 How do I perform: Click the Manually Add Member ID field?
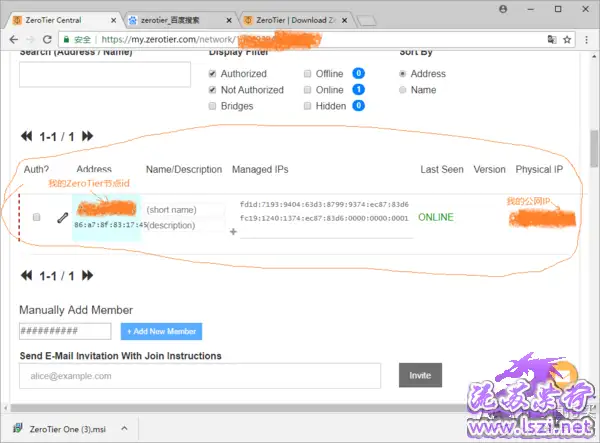tap(65, 331)
